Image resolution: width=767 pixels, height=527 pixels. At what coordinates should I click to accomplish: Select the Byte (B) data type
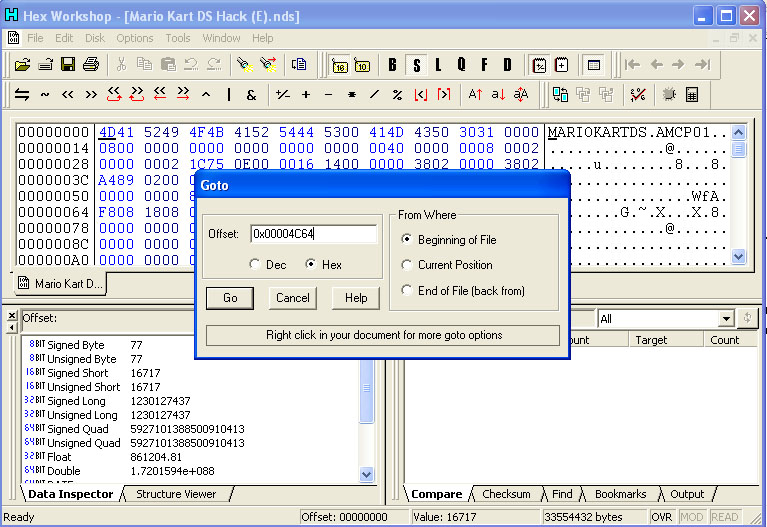click(392, 65)
